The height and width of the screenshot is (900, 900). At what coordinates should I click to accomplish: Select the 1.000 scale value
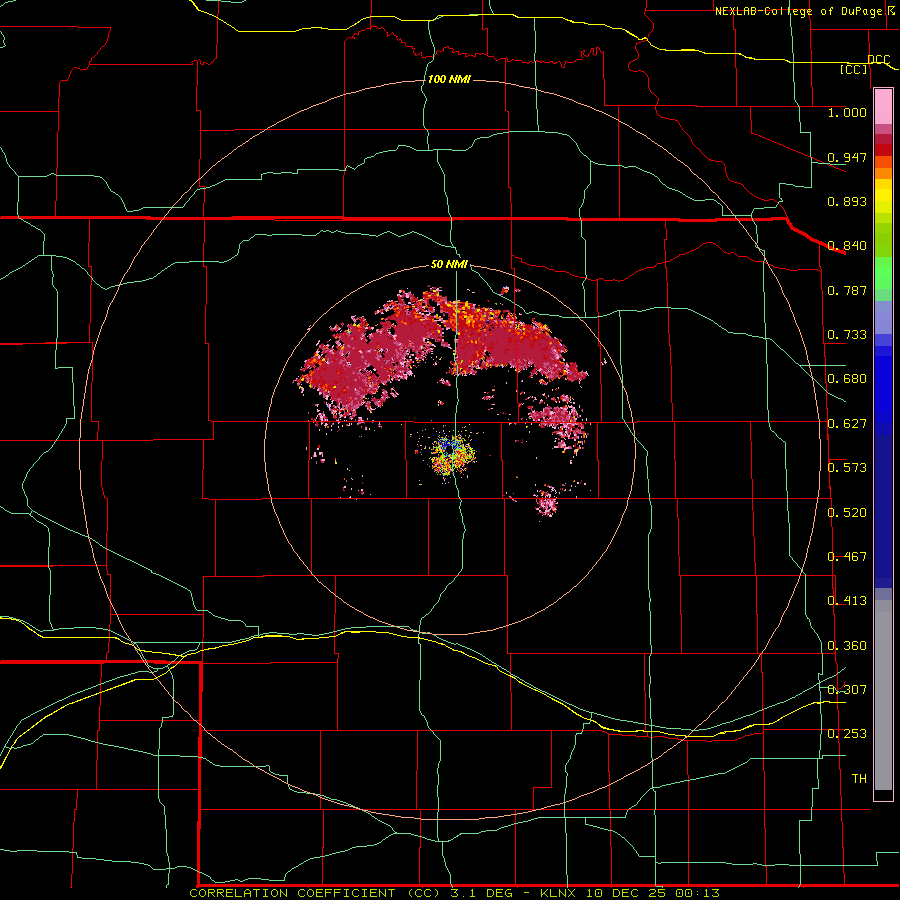click(847, 112)
